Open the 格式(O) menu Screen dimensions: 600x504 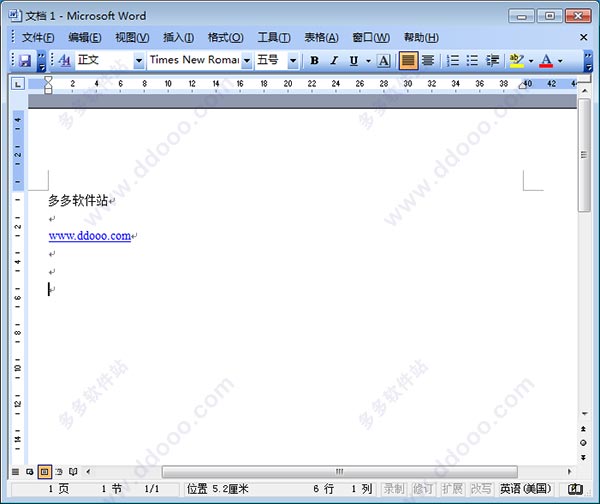click(x=225, y=38)
